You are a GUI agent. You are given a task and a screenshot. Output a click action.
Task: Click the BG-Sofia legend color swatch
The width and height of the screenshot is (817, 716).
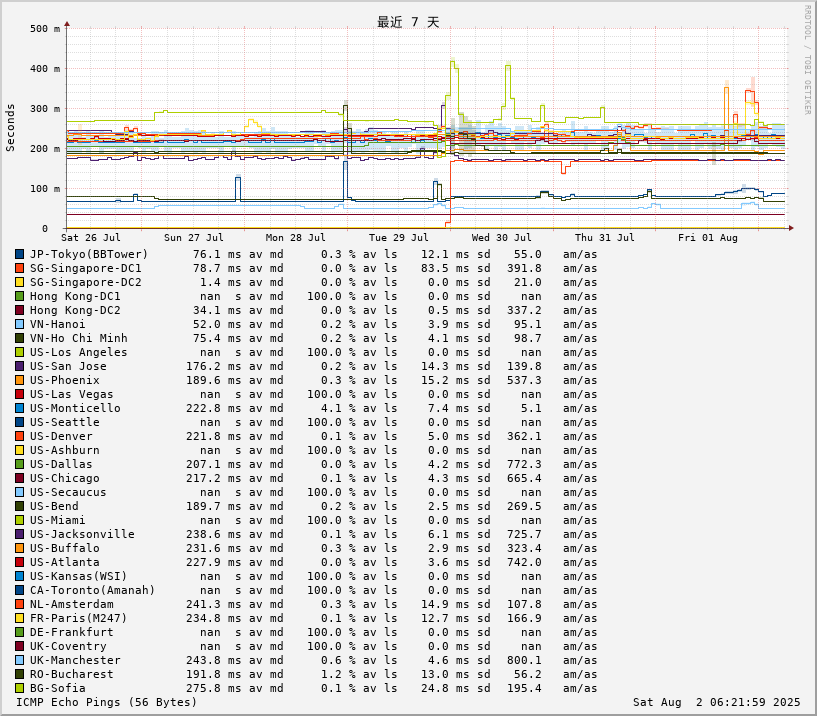[x=19, y=688]
